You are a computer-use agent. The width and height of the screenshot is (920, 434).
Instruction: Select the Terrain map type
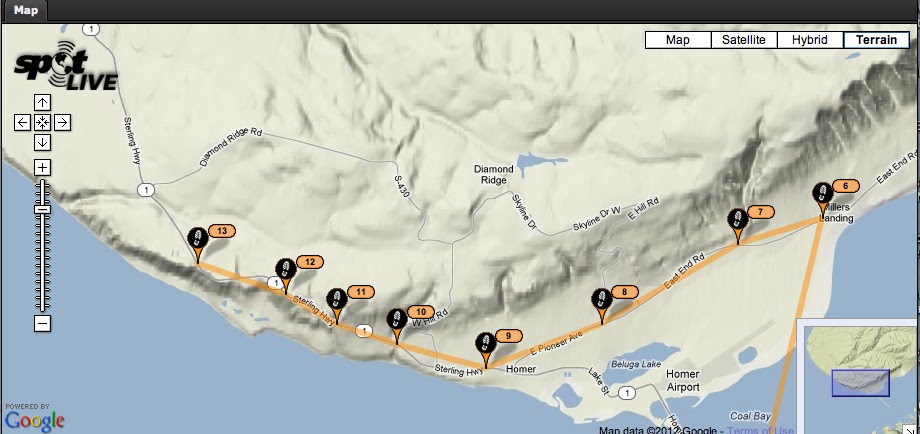point(877,40)
